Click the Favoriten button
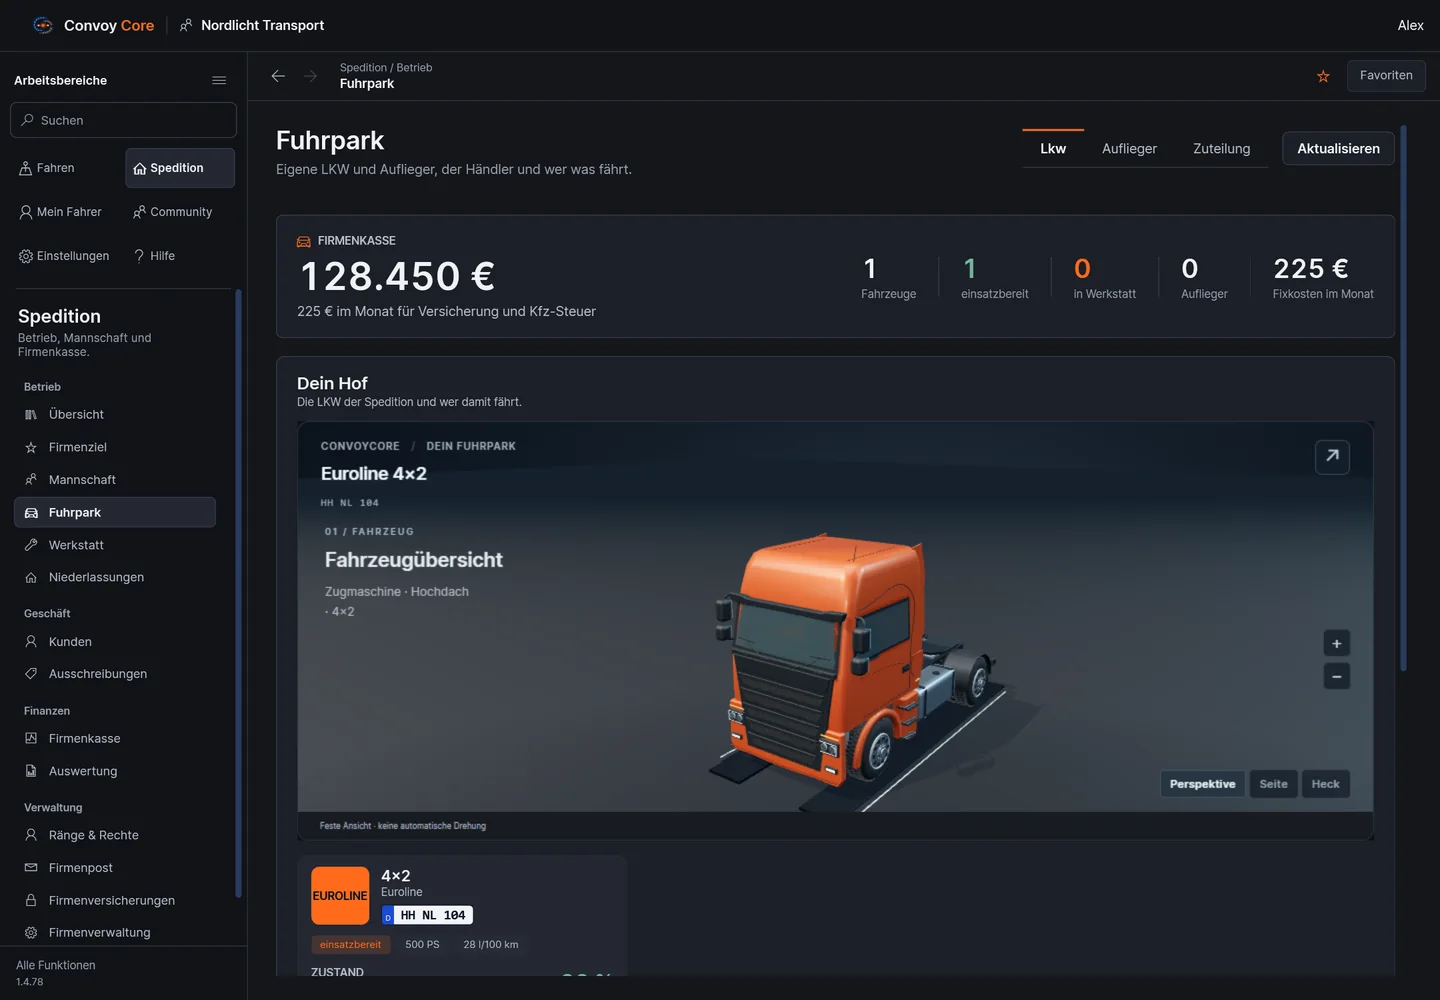 [1386, 76]
